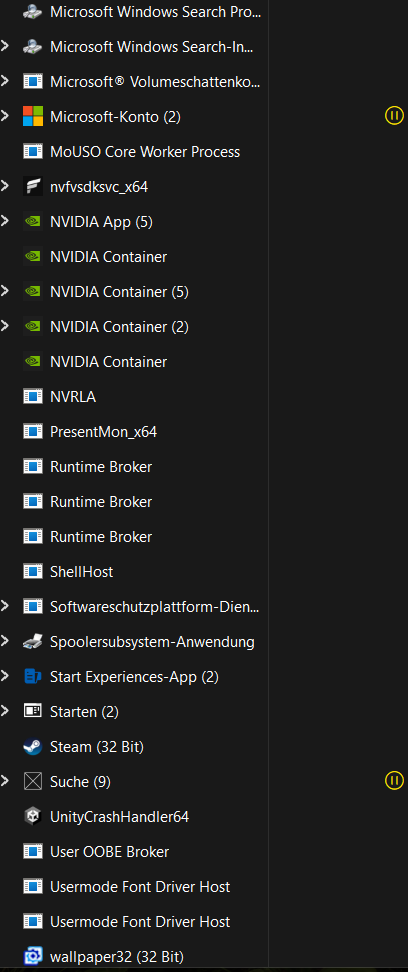Expand the Spoolersubsystem-Anwendung process
Screen dimensions: 408x972
click(5, 641)
